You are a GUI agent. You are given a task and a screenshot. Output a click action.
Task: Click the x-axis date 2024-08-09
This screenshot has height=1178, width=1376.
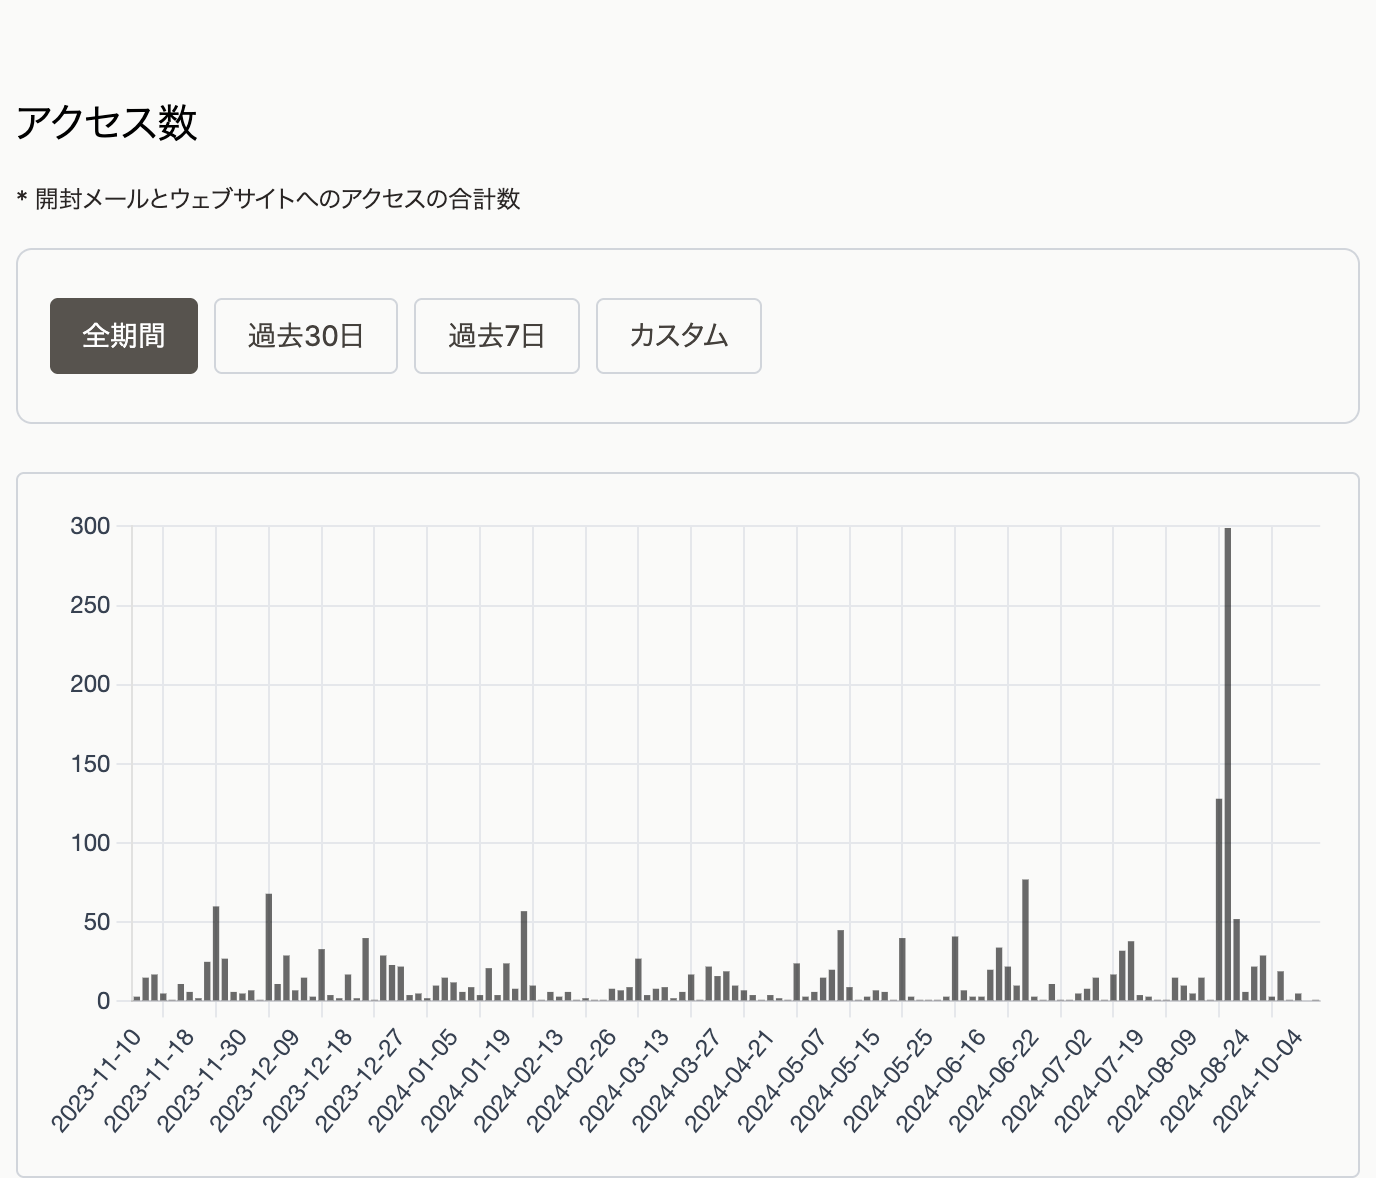coord(1153,1079)
